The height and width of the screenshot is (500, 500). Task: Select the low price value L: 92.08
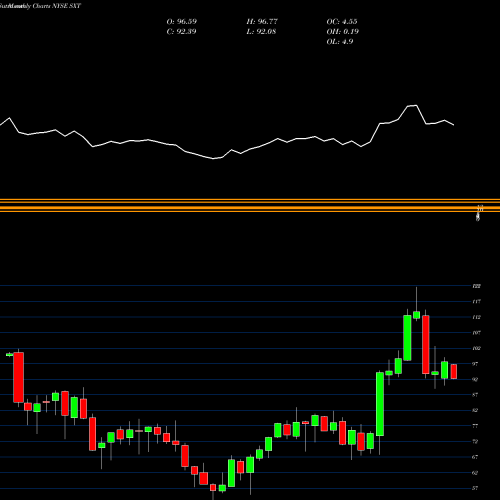coord(261,32)
